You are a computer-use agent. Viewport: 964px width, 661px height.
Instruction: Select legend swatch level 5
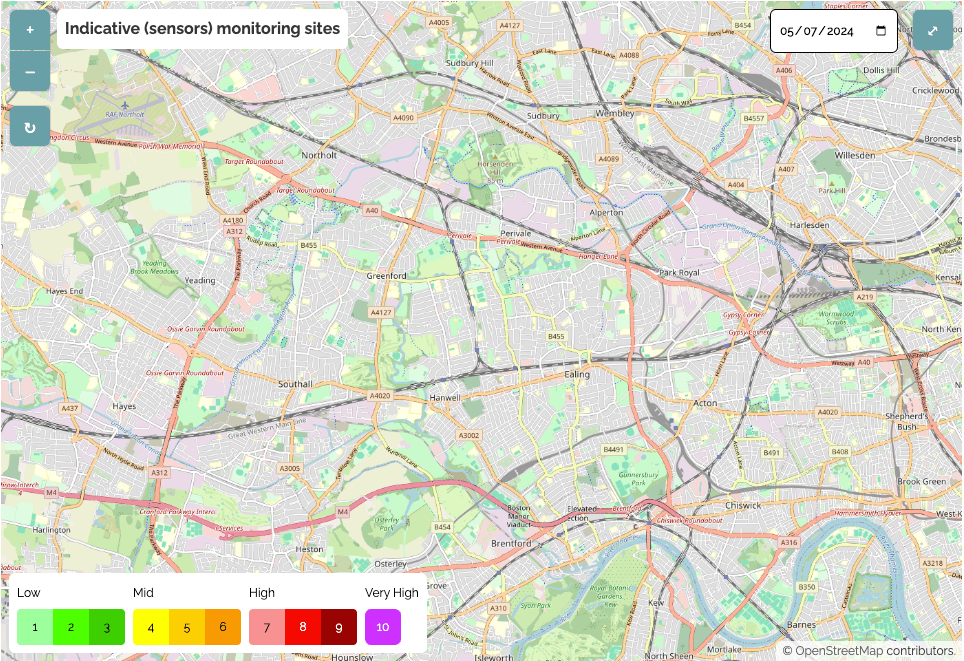[187, 627]
